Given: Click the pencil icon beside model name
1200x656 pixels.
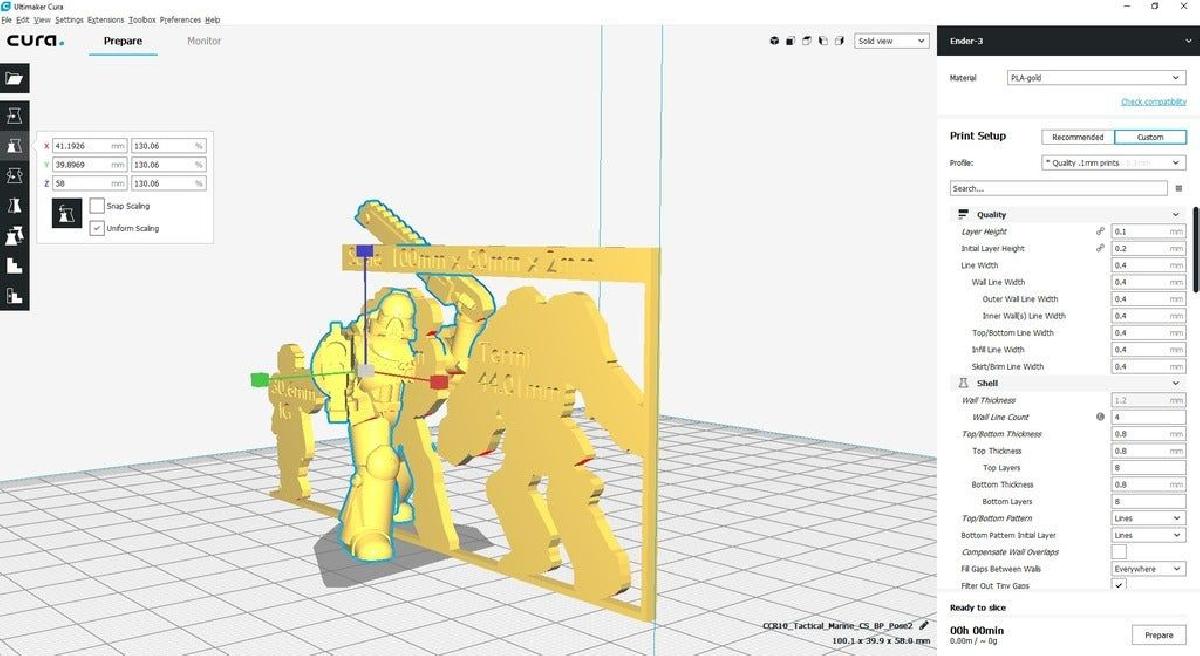Looking at the screenshot, I should 923,625.
